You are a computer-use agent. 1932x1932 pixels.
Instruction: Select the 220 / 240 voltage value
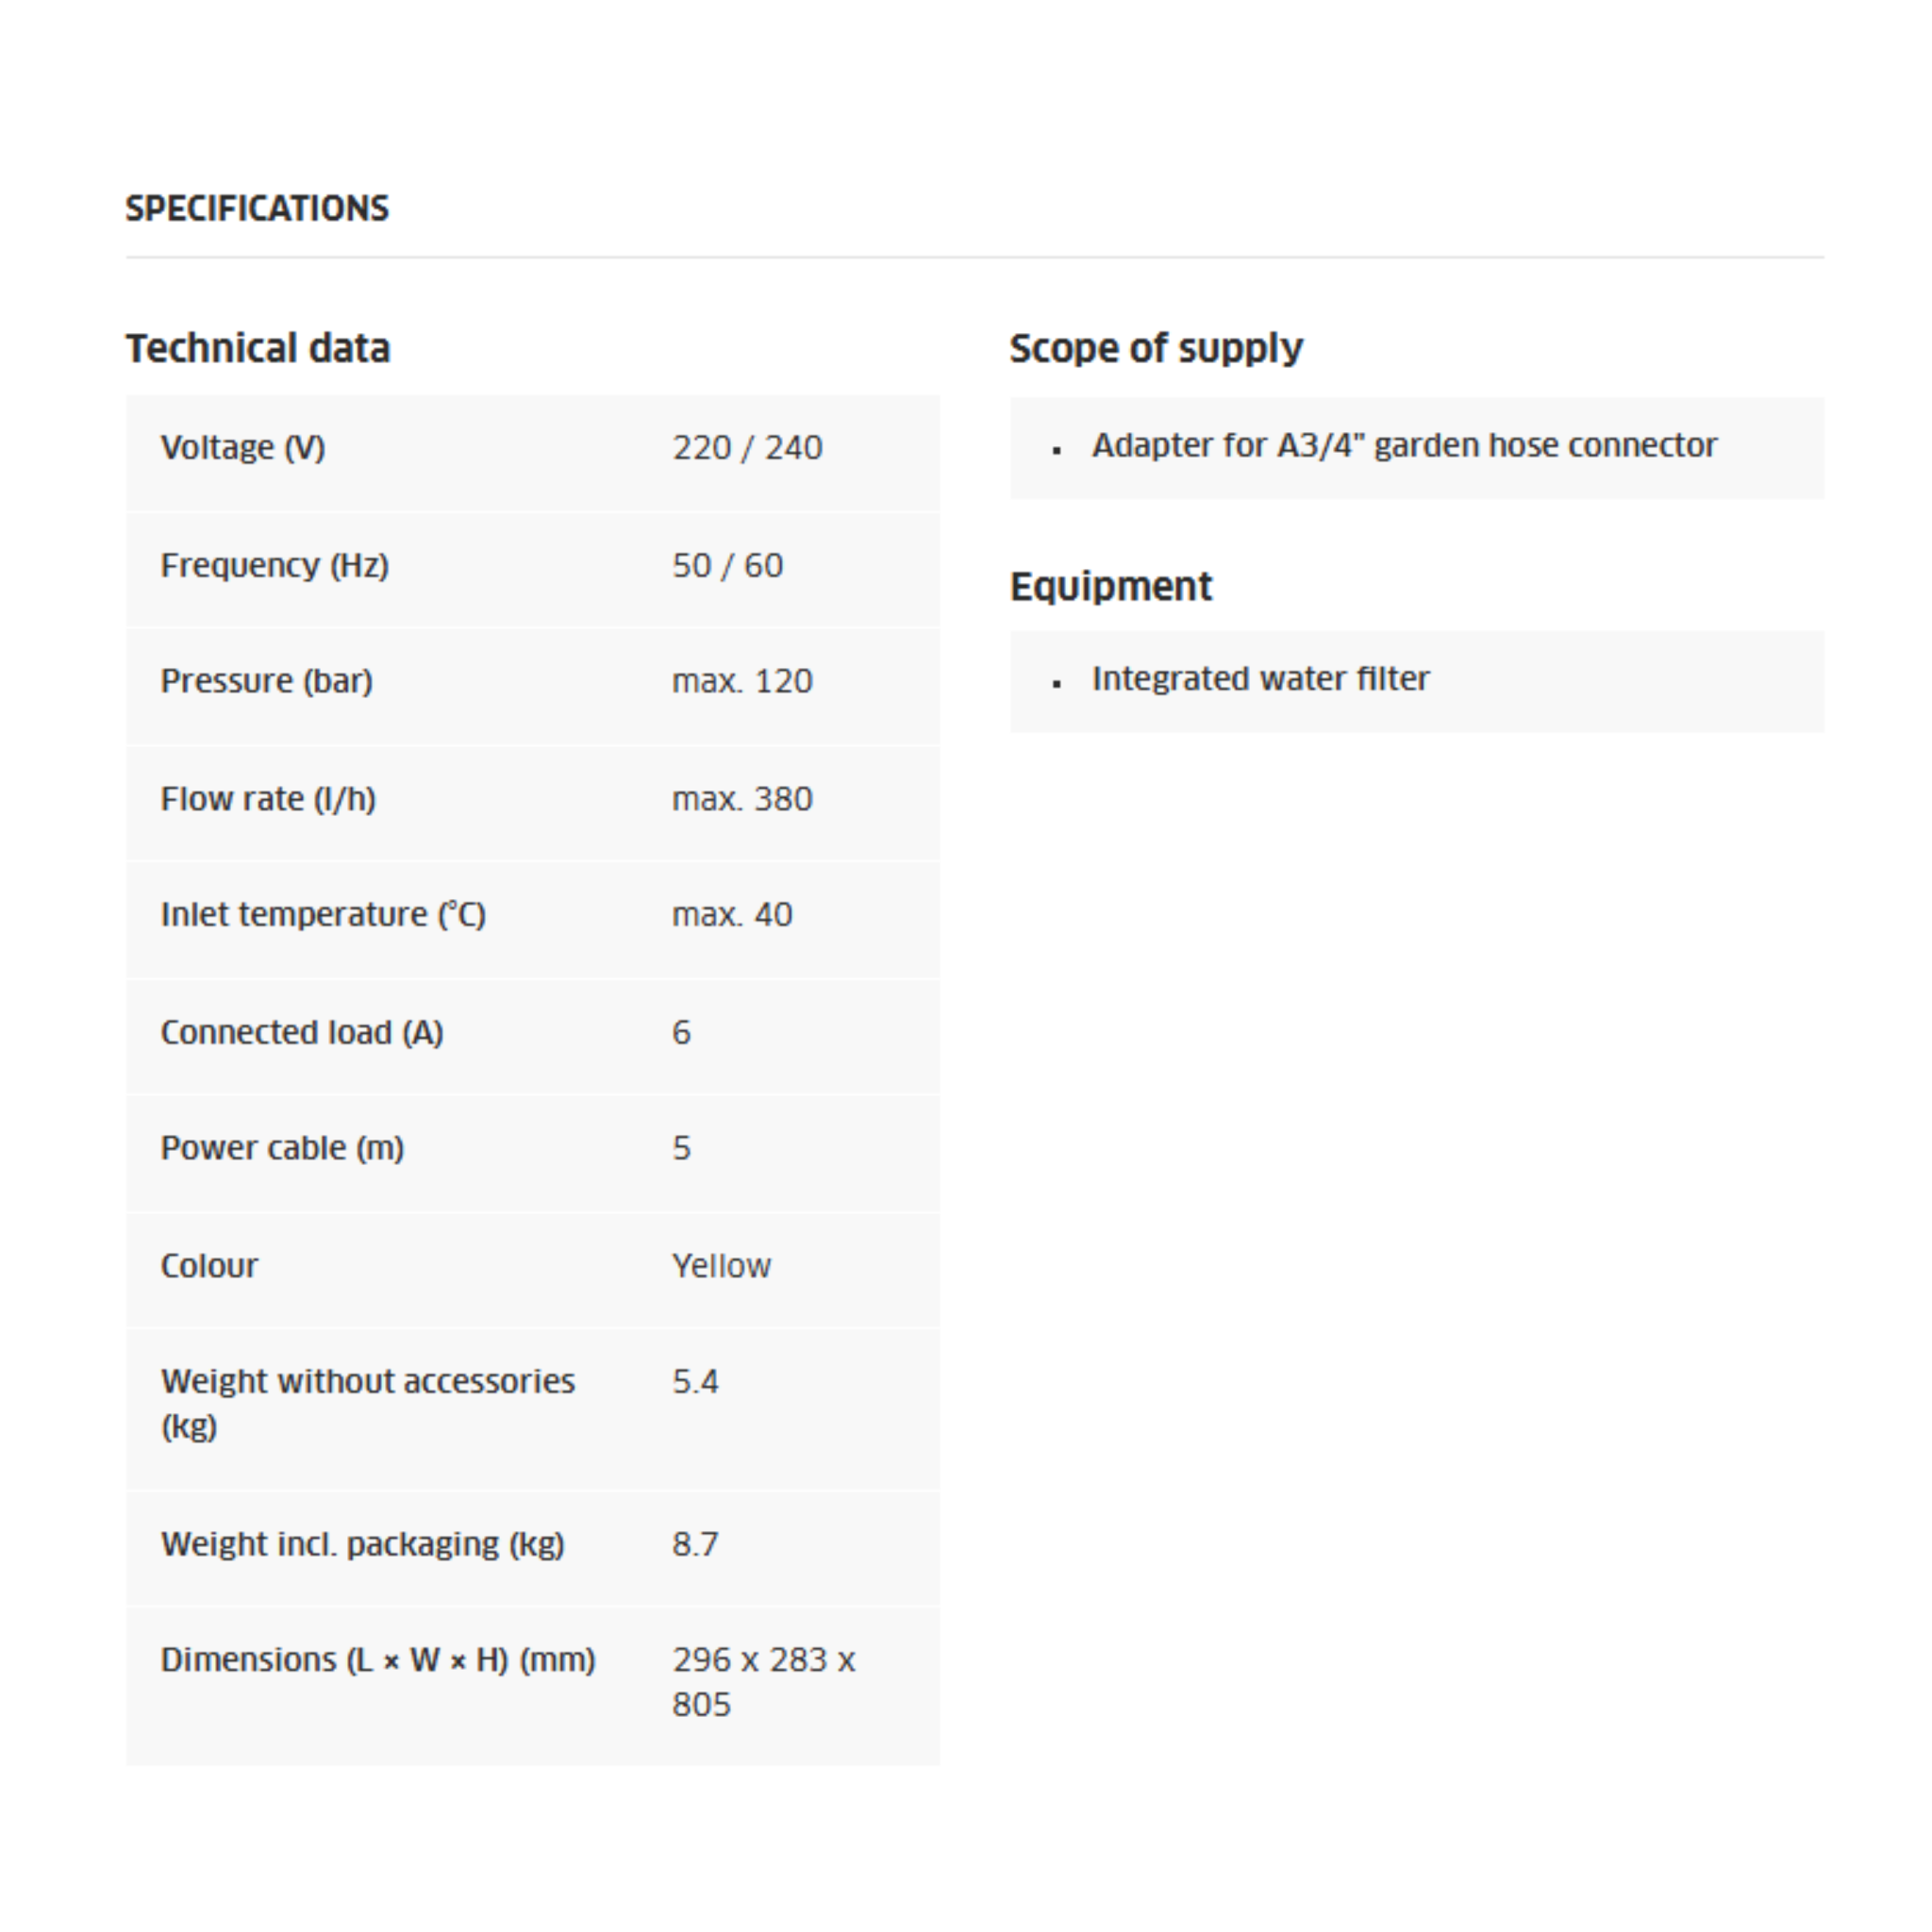746,447
